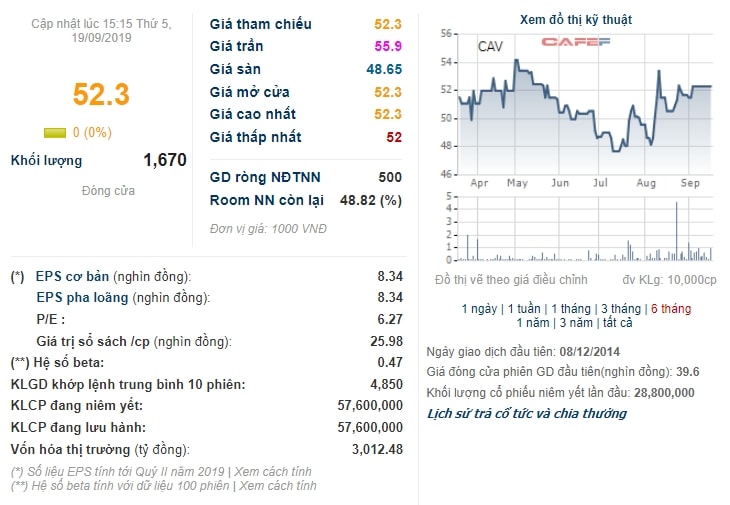Click the CafeF logo on chart

575,42
